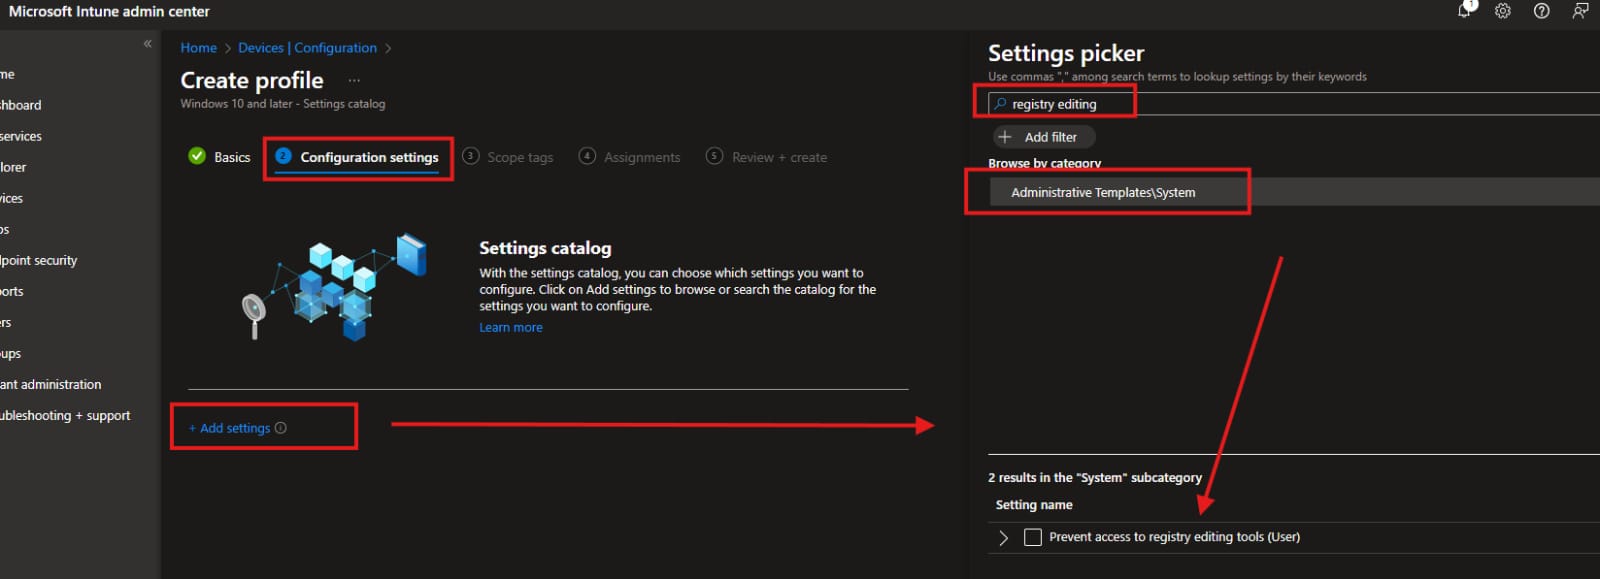Screen dimensions: 1600x579
Task: Open Troubleshooting + support in navigation
Action: tap(65, 415)
